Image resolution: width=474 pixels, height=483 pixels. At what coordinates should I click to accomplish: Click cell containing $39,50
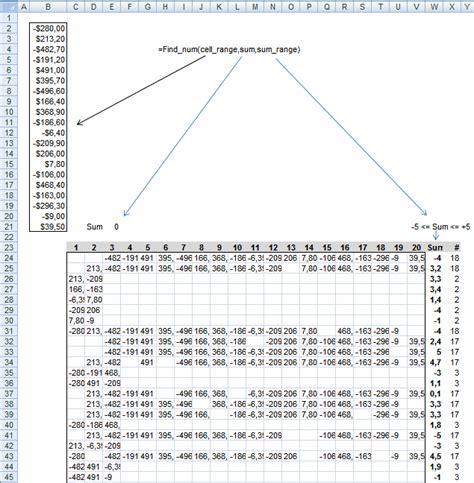point(48,227)
